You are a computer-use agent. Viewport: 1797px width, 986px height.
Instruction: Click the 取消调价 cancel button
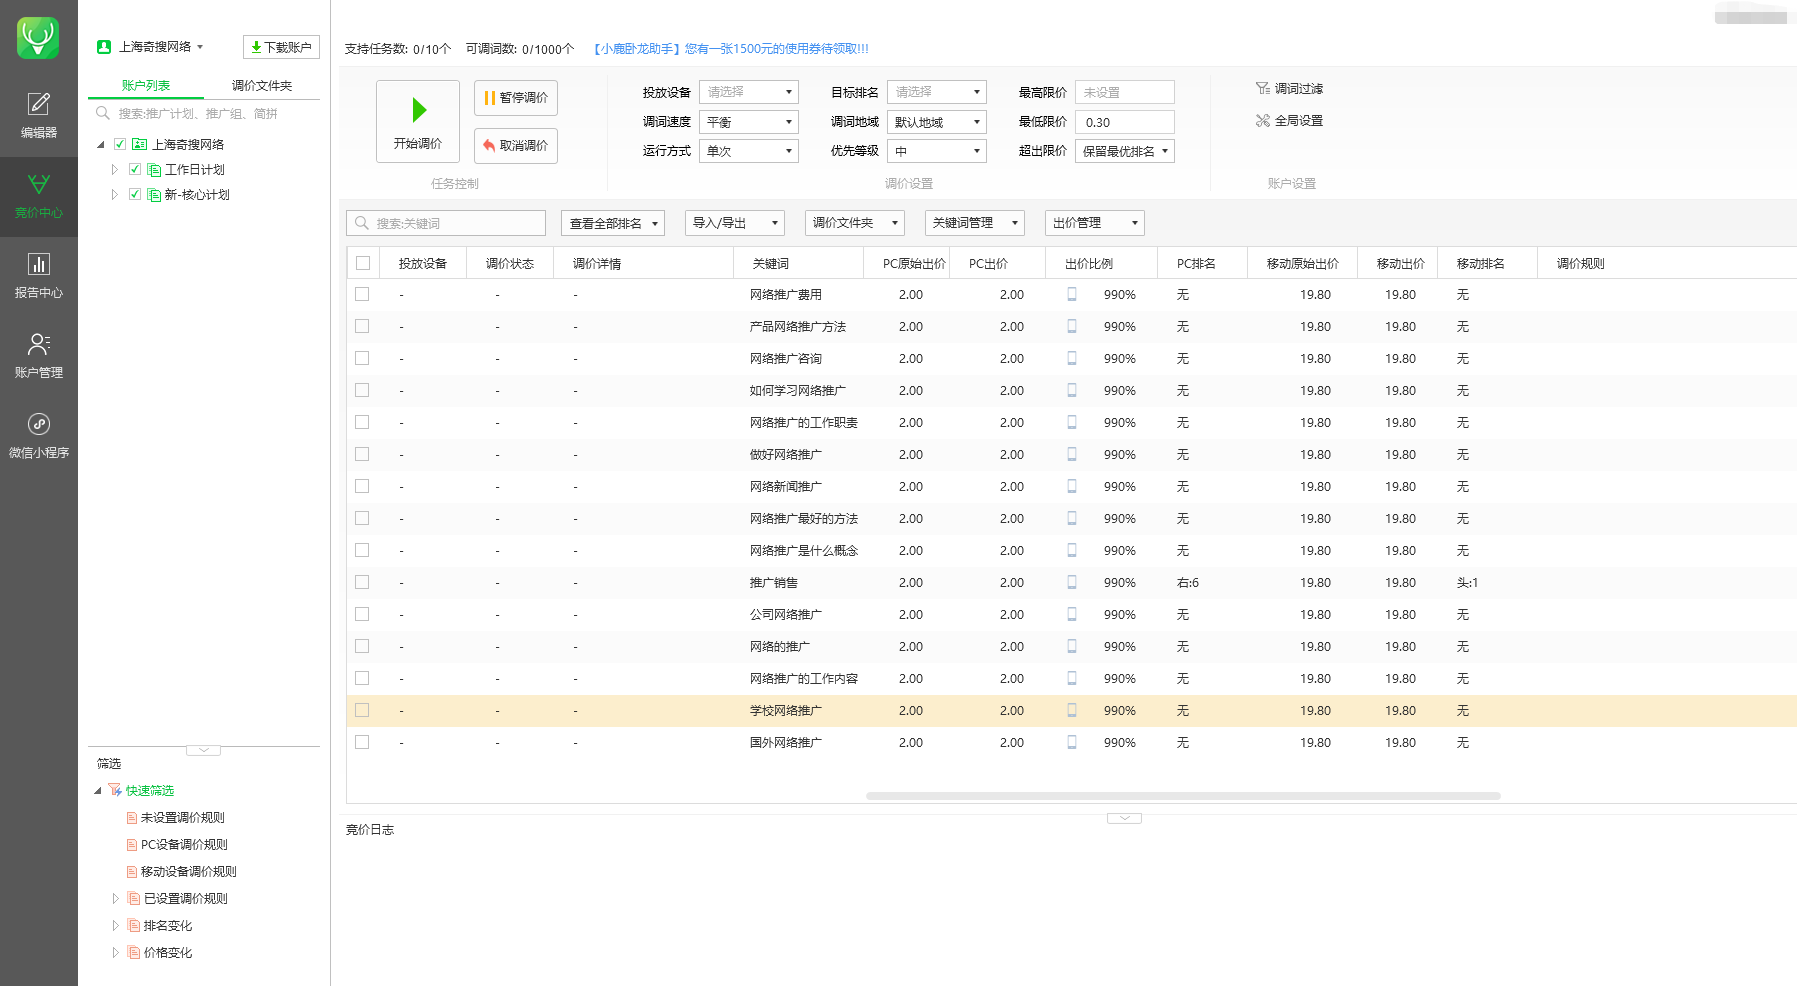click(516, 146)
